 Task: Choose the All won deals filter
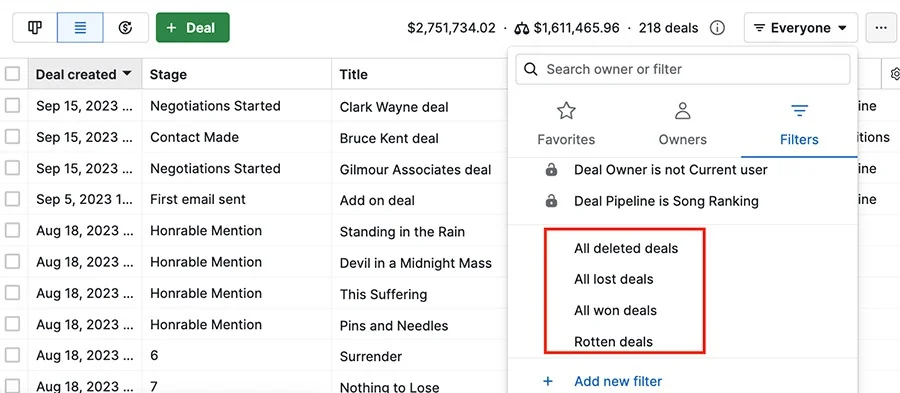click(x=615, y=310)
